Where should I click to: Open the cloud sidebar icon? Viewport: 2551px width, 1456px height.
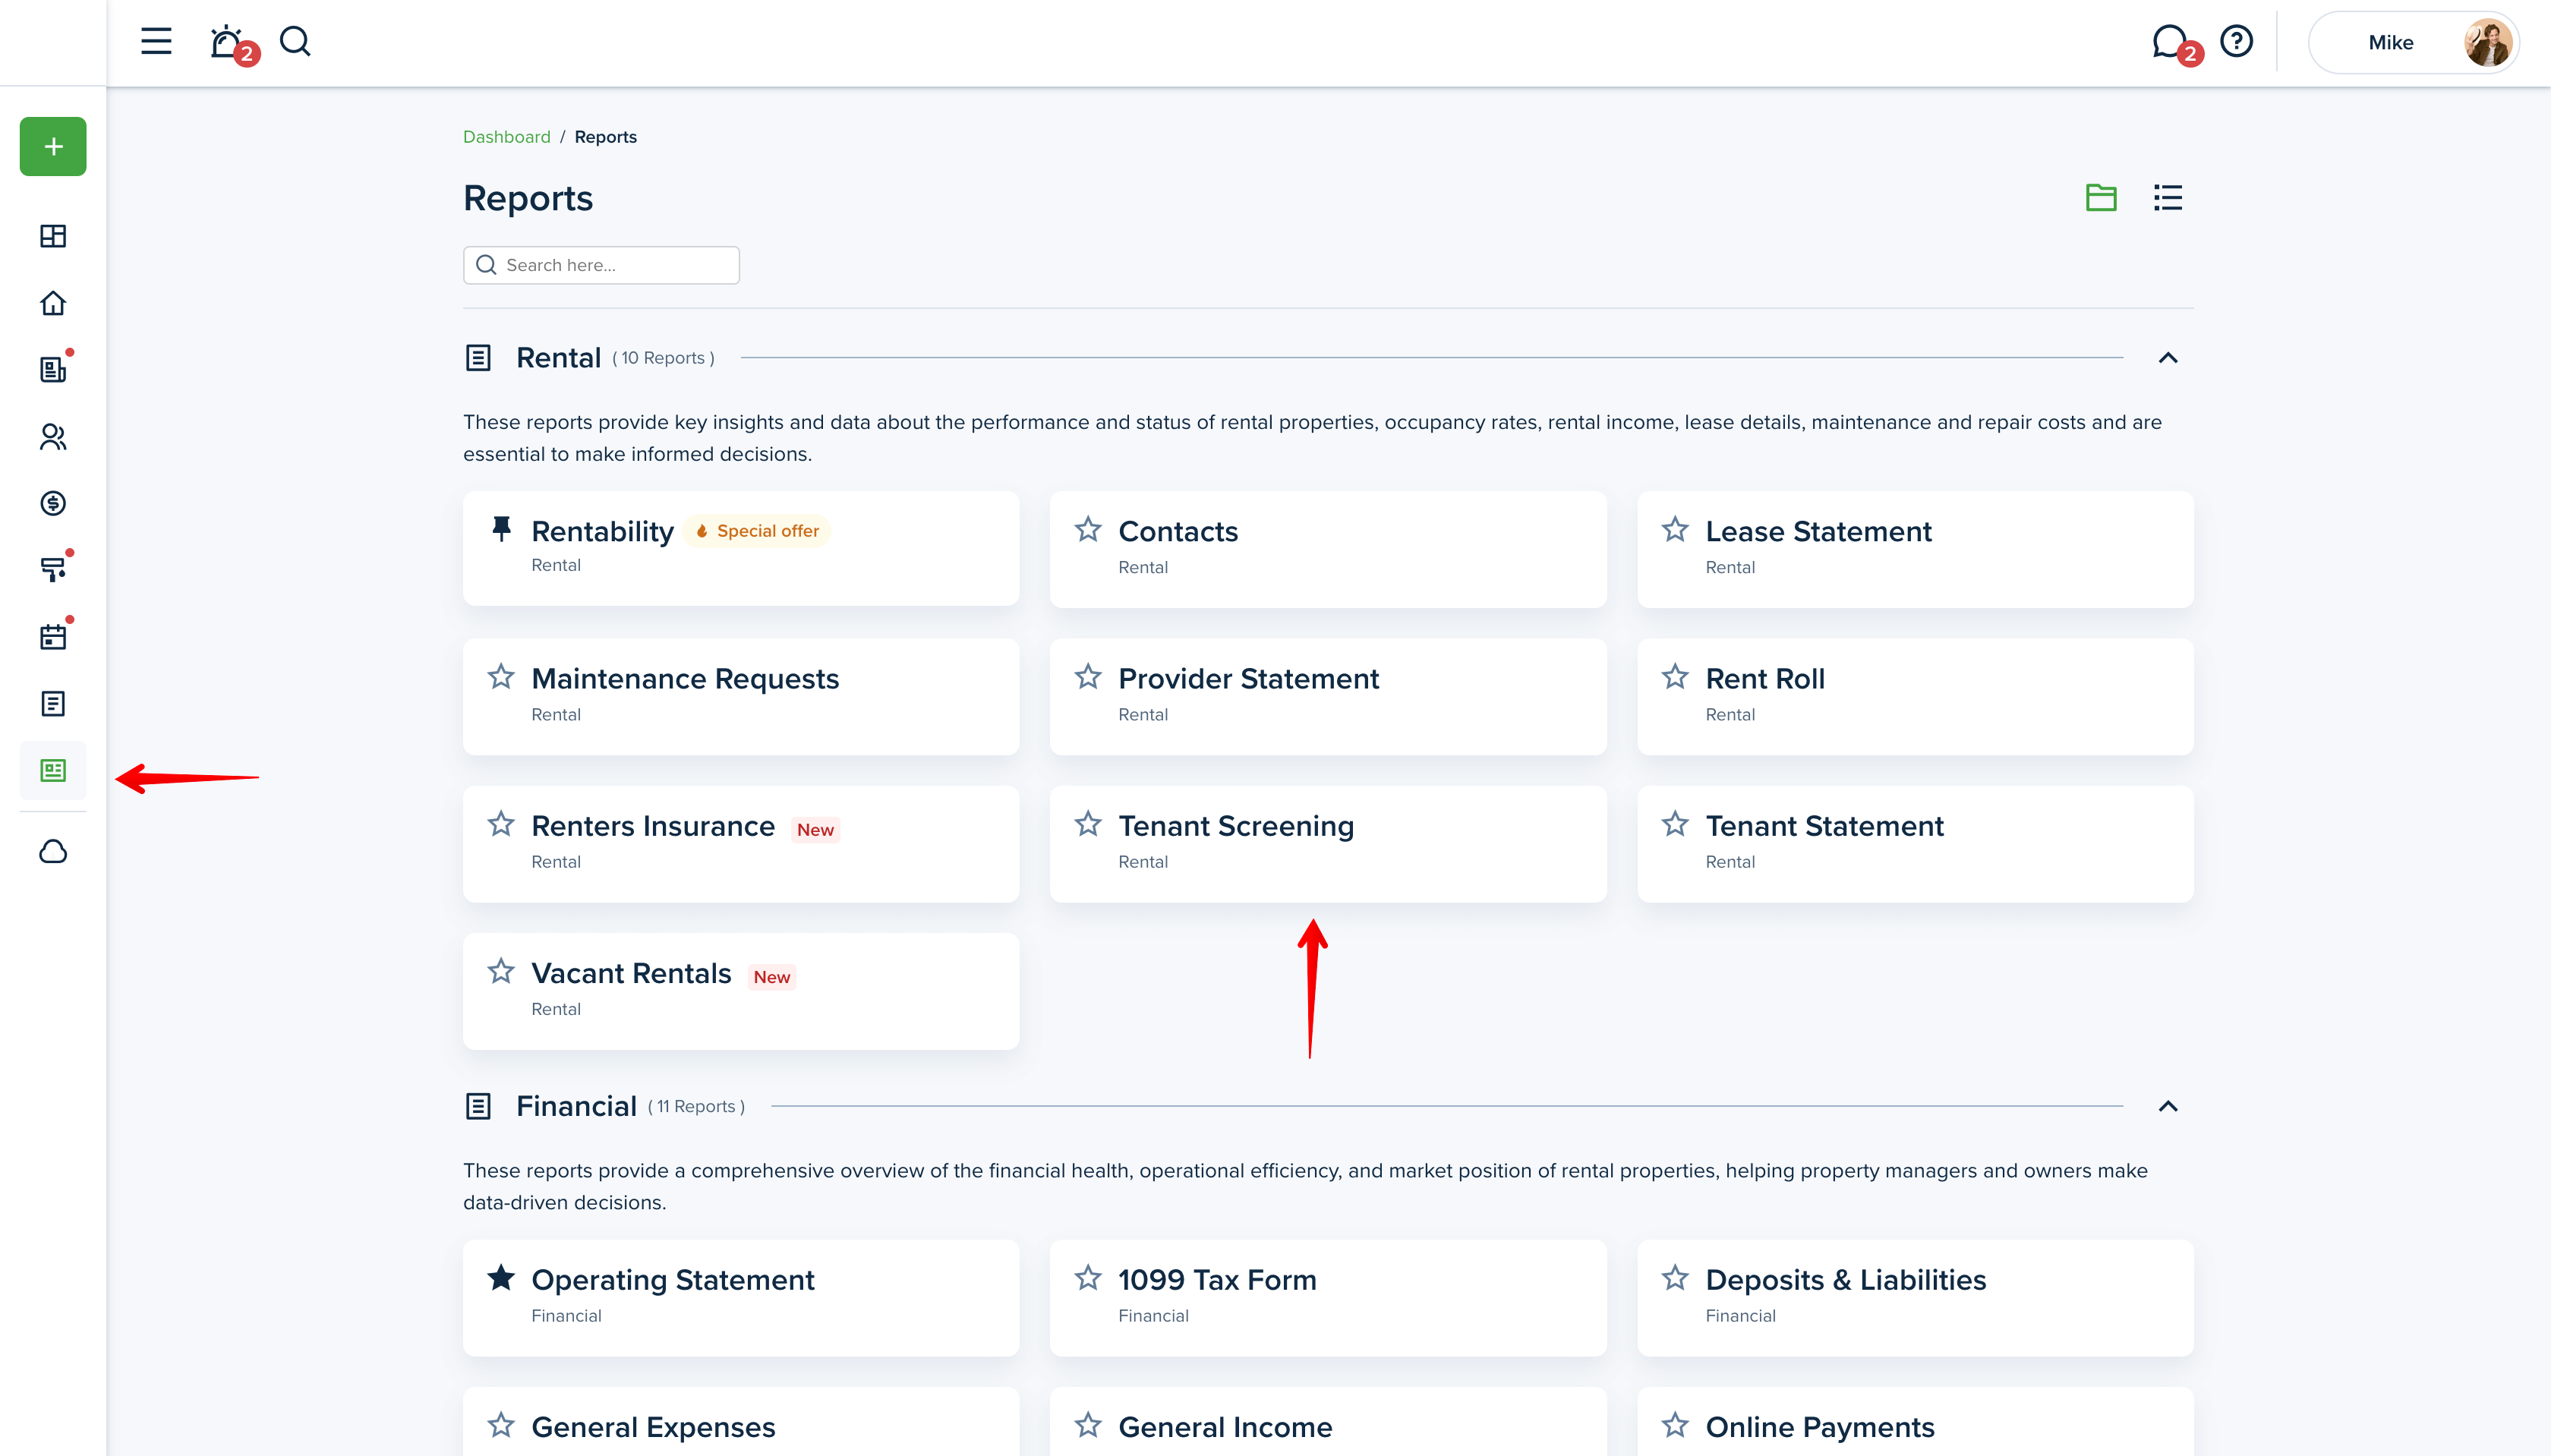point(53,851)
